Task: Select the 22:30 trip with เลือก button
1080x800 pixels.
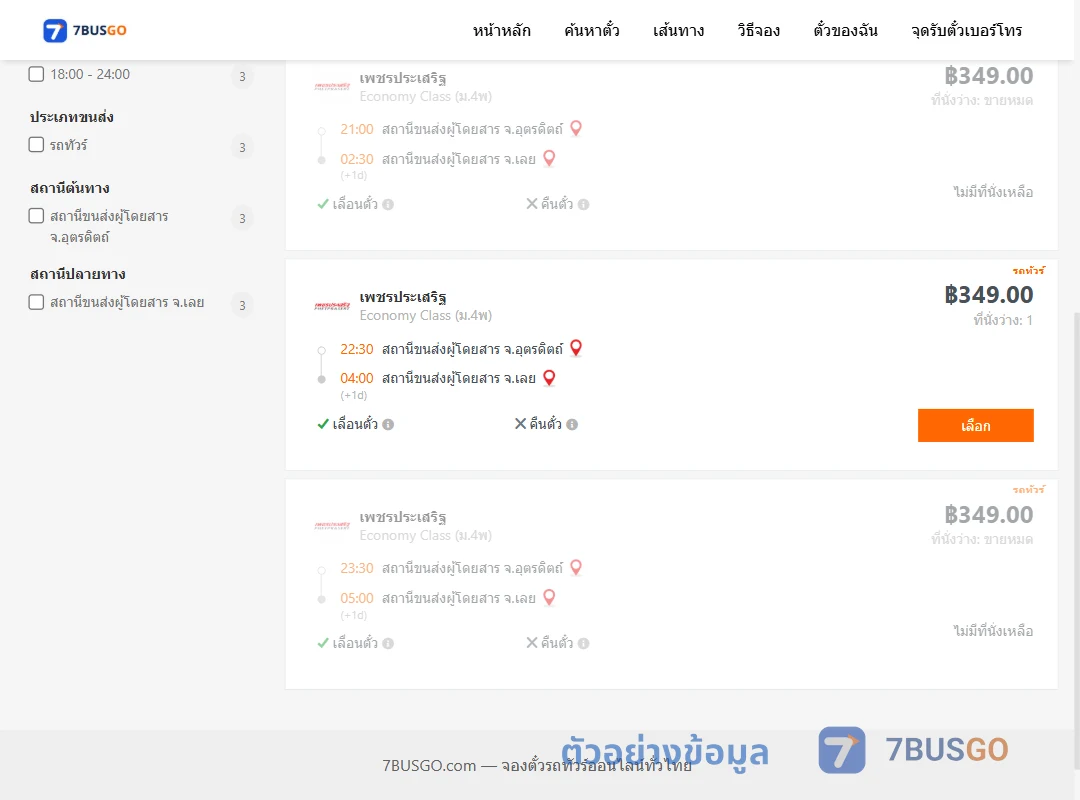Action: (x=975, y=425)
